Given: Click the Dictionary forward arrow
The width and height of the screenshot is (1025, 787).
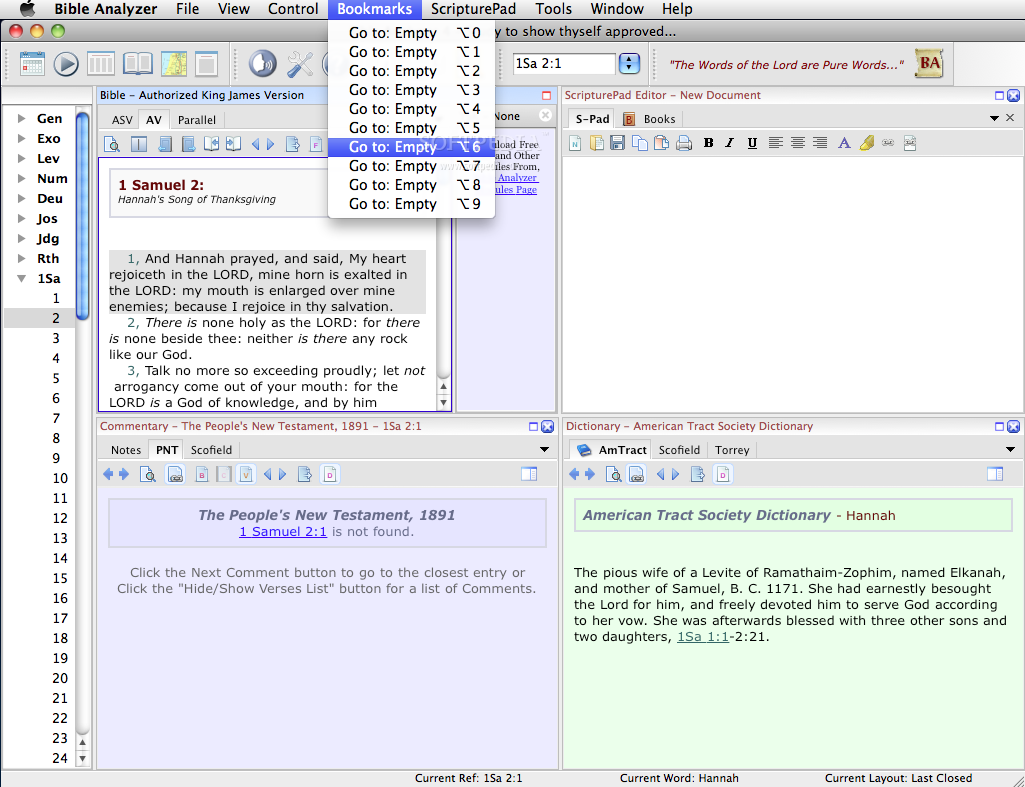Looking at the screenshot, I should (x=590, y=475).
